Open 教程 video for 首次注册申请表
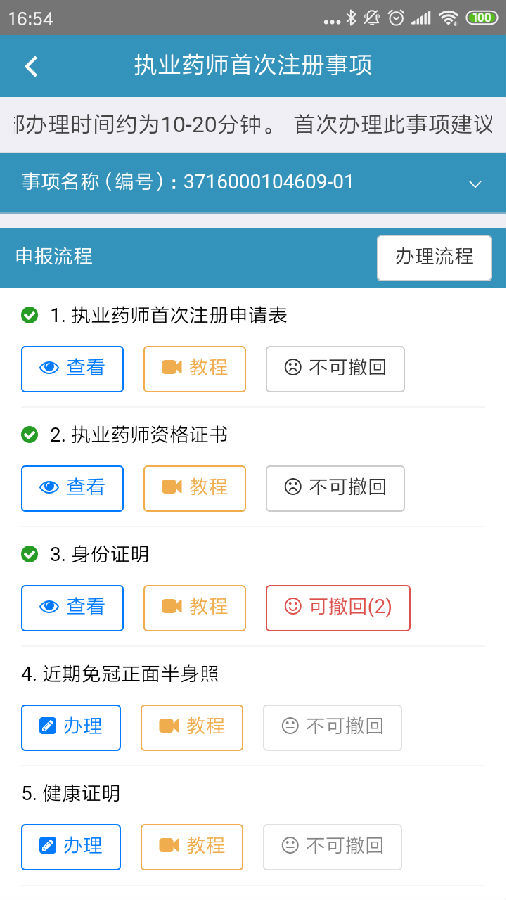The width and height of the screenshot is (506, 900). pos(194,368)
